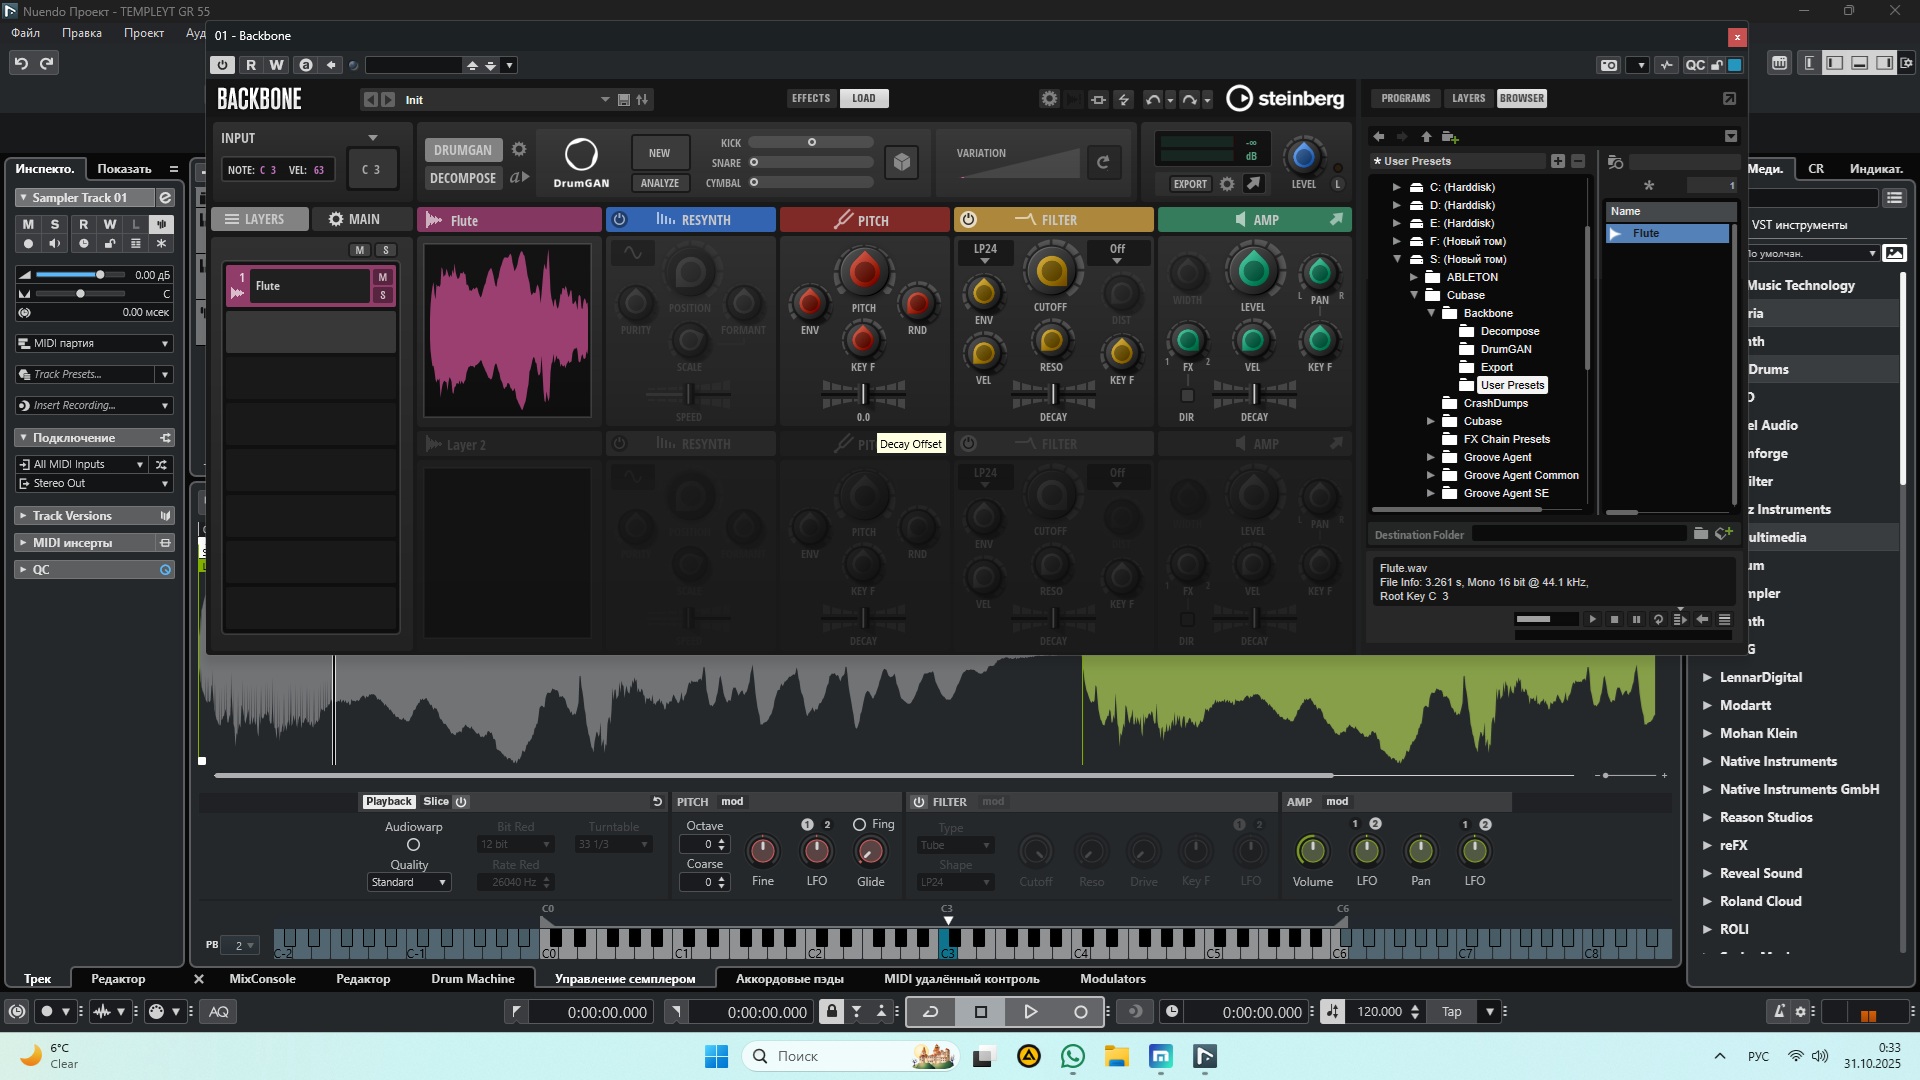This screenshot has height=1080, width=1920.
Task: Expand the Track Versions section
Action: point(23,516)
